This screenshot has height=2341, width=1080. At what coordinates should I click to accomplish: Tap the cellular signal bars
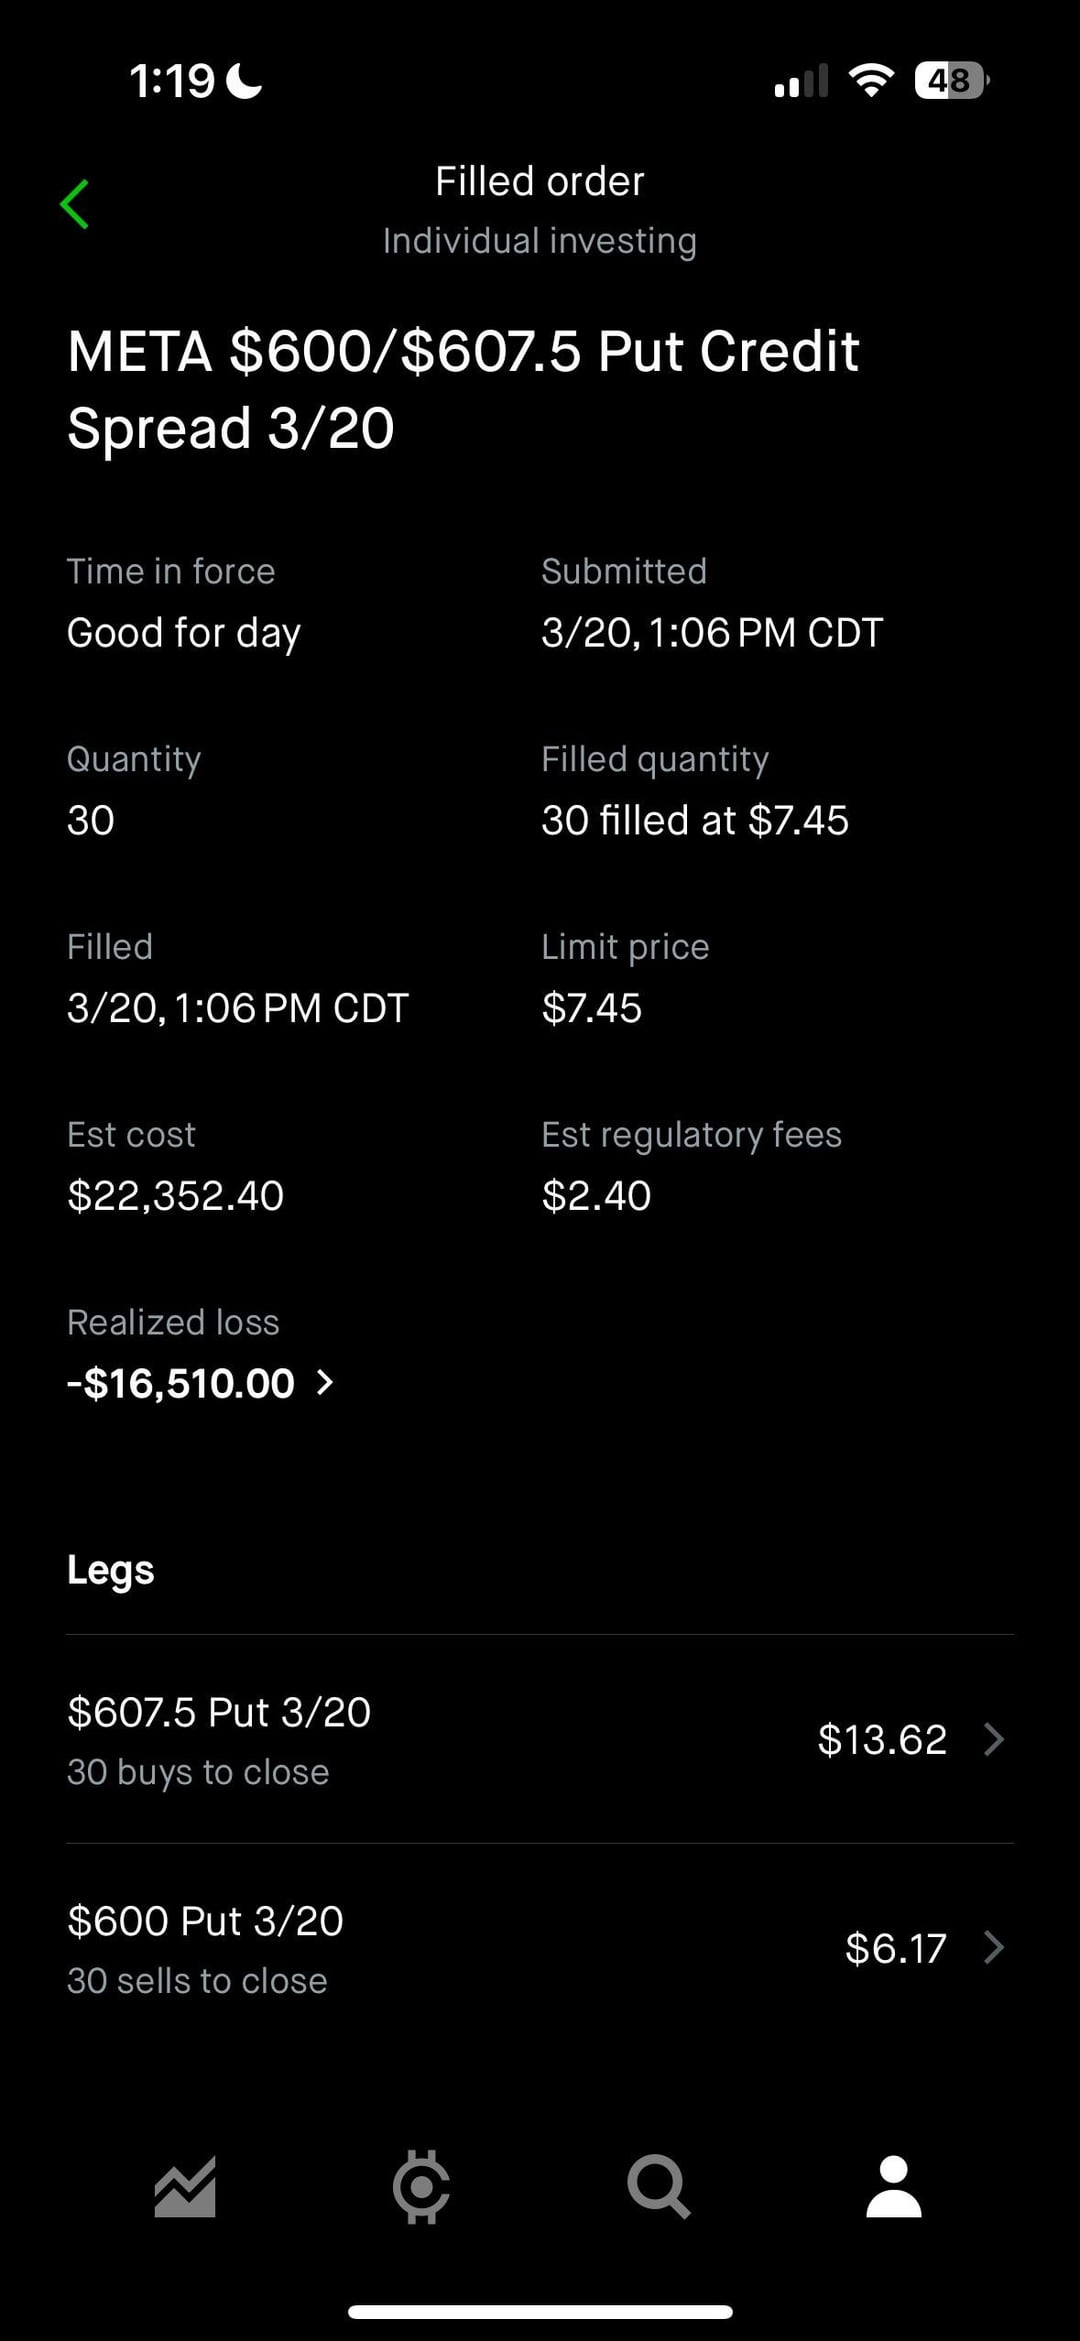(x=801, y=82)
